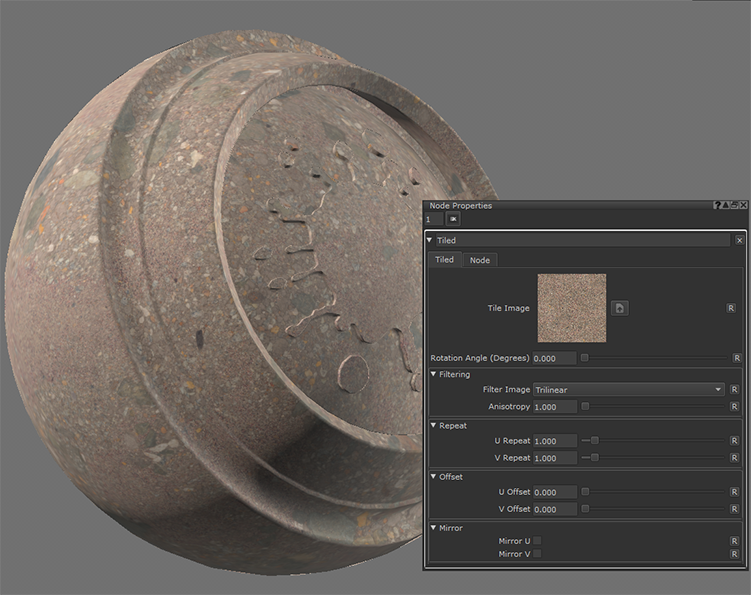The image size is (751, 595).
Task: Click the clear panel icon beside the number field
Action: (453, 218)
